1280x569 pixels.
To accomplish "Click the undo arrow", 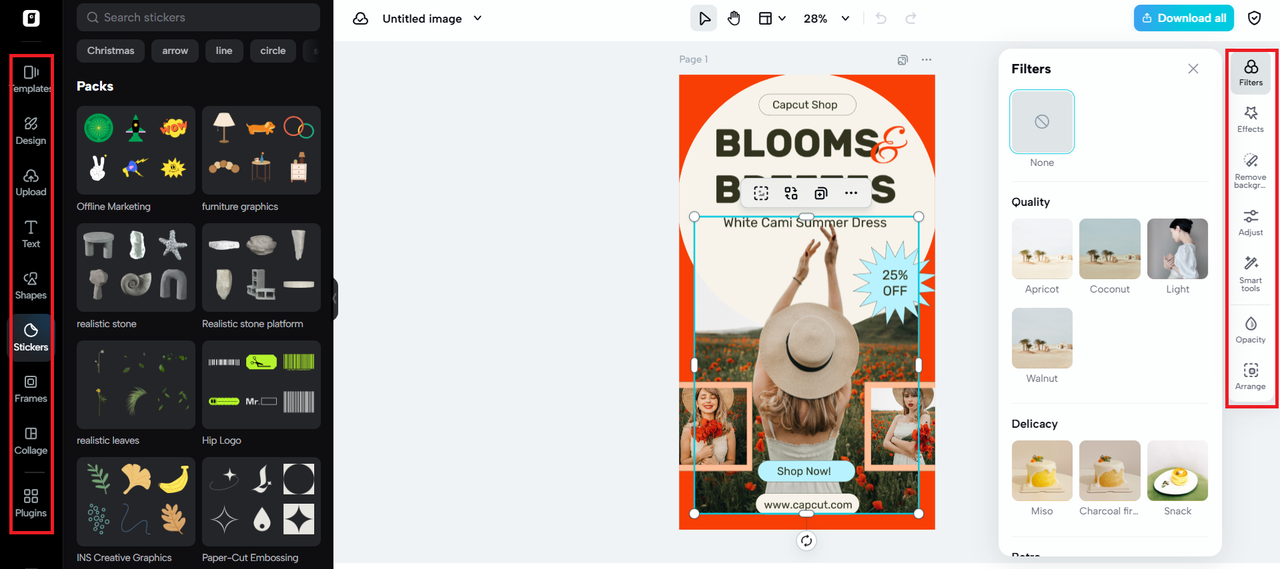I will coord(881,18).
